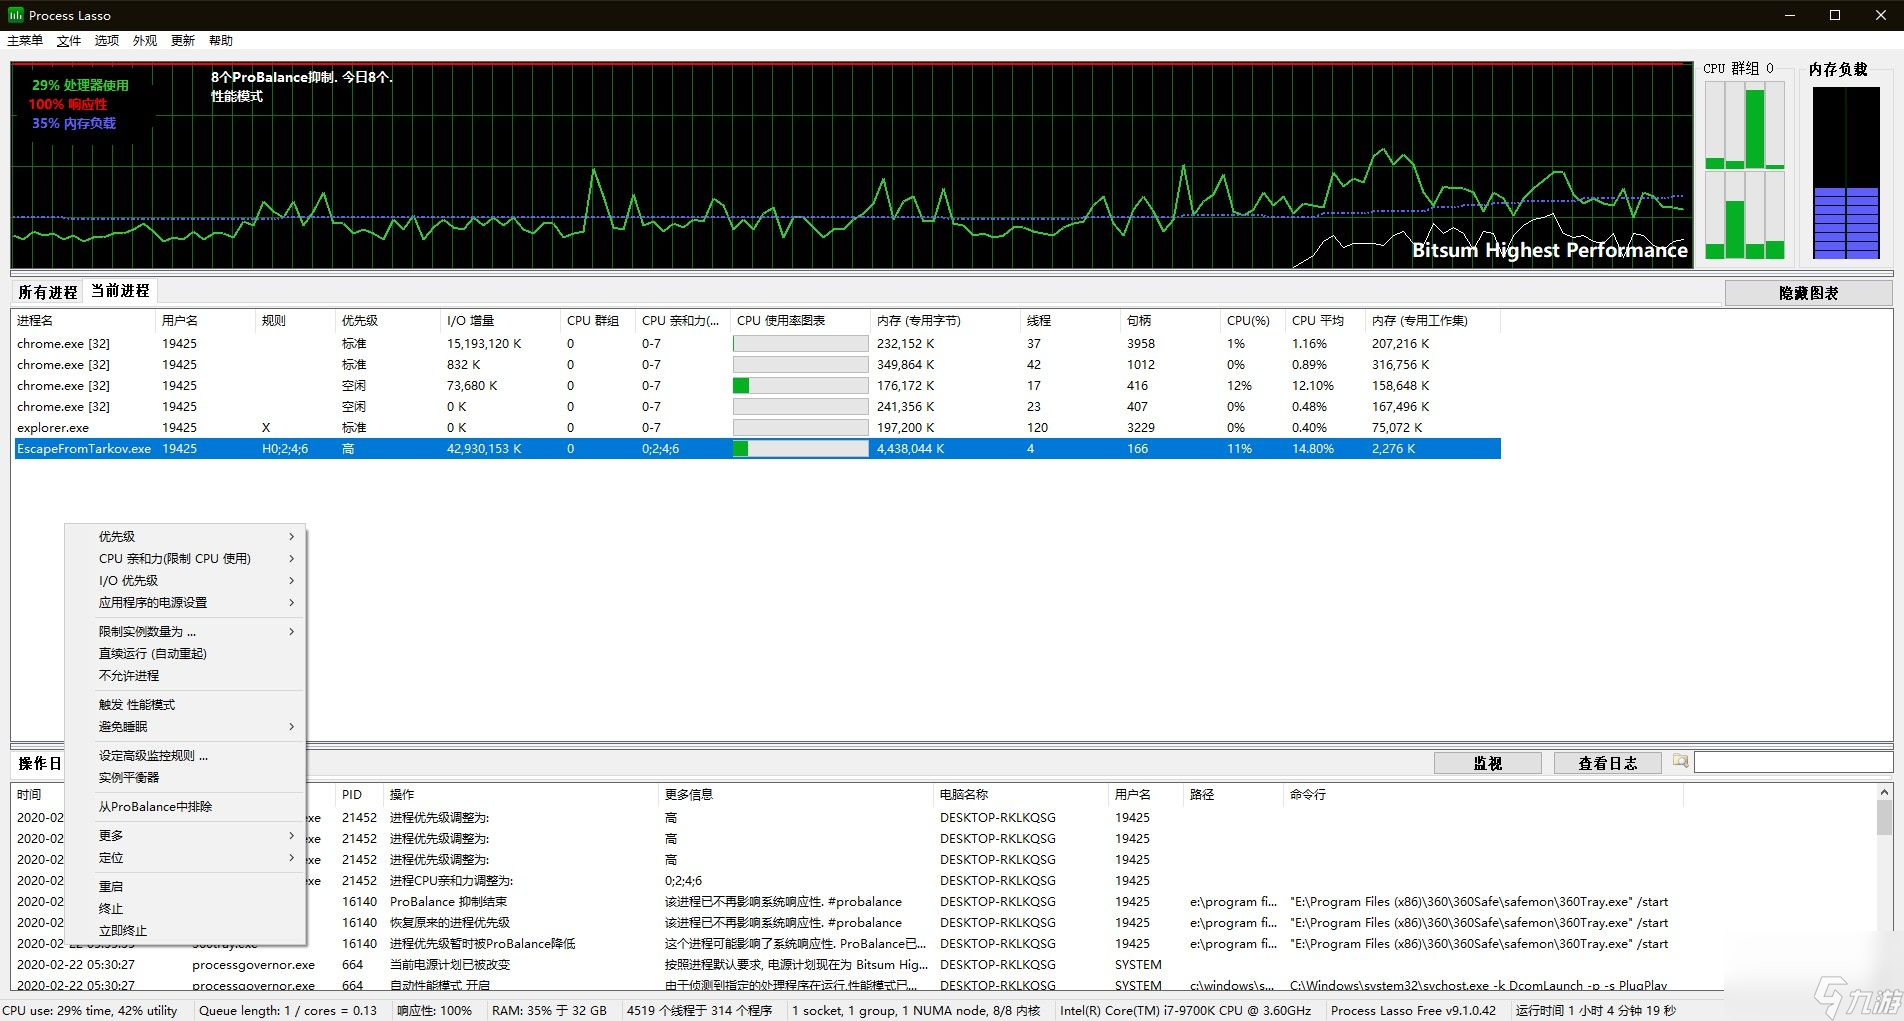This screenshot has width=1904, height=1021.
Task: Choose 重启 in context menu
Action: click(x=185, y=887)
